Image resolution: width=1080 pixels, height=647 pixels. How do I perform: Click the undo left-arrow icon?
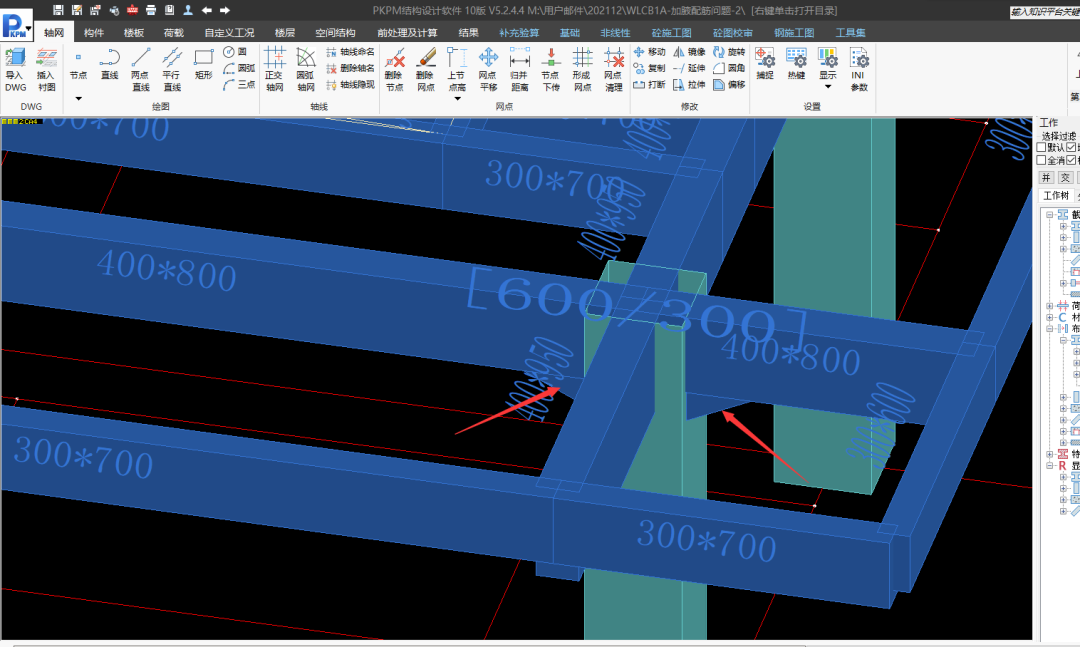pos(207,10)
